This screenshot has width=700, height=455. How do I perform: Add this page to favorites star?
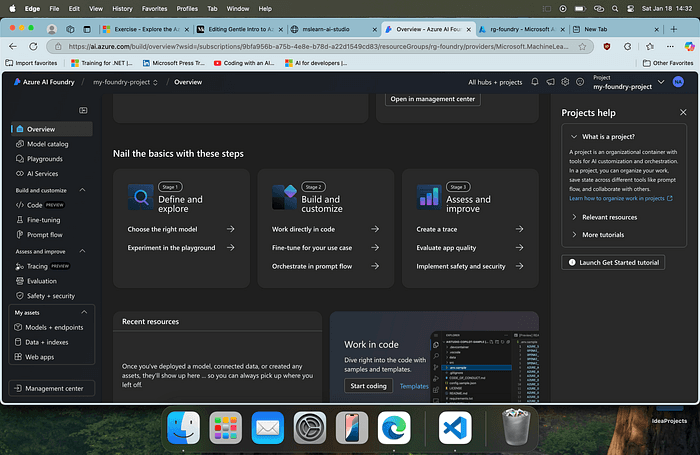coord(582,46)
